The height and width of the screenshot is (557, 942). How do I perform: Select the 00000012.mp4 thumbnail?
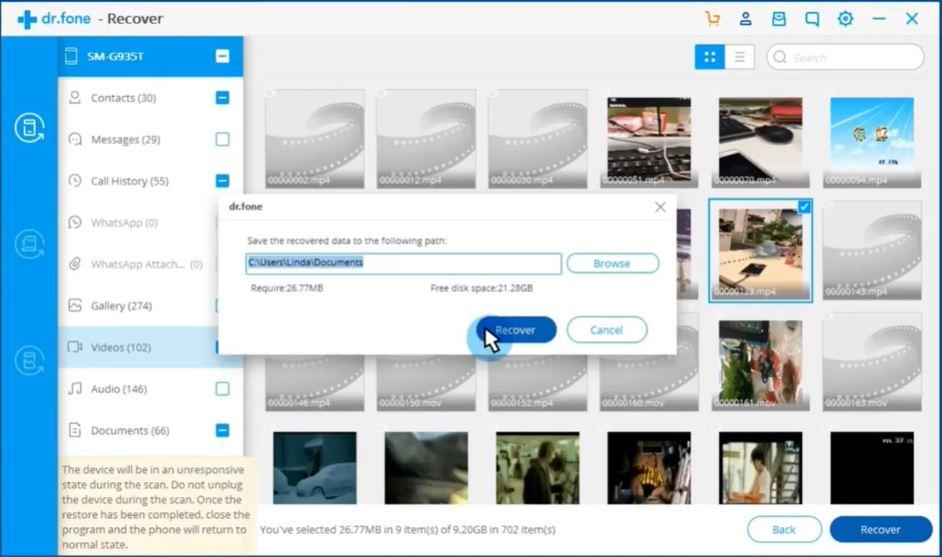pos(426,139)
